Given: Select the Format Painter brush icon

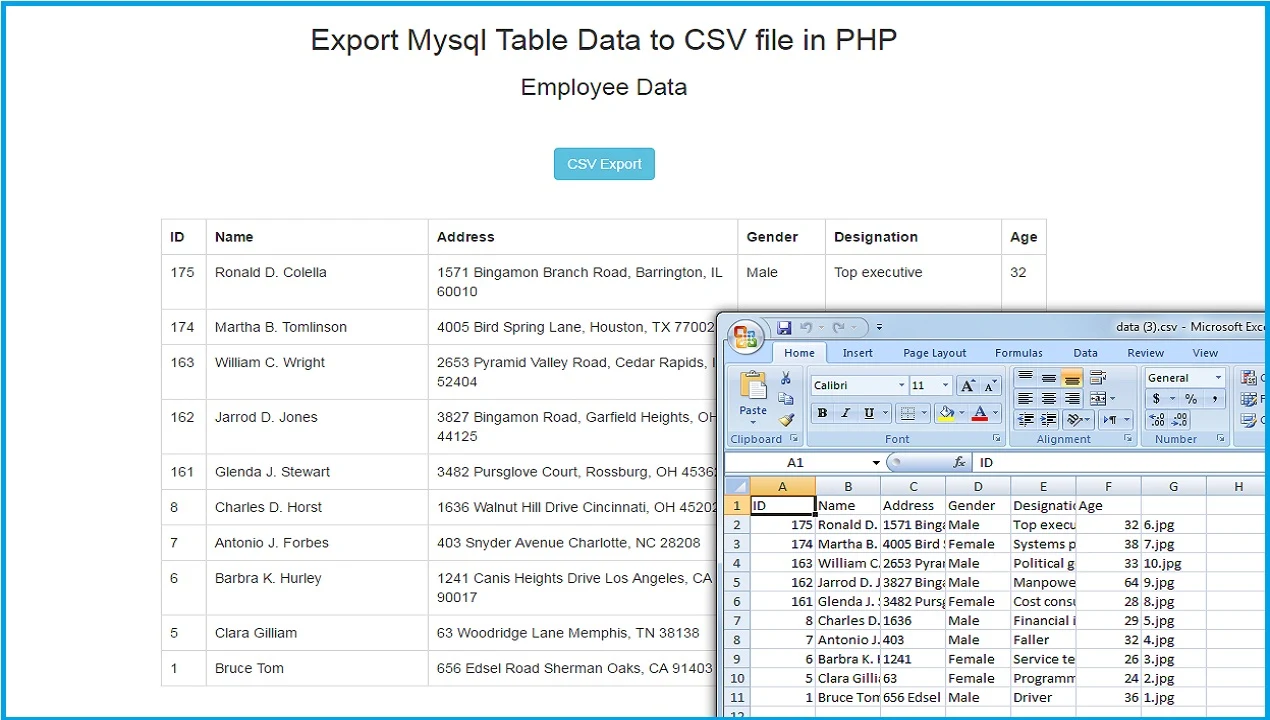Looking at the screenshot, I should [x=786, y=420].
